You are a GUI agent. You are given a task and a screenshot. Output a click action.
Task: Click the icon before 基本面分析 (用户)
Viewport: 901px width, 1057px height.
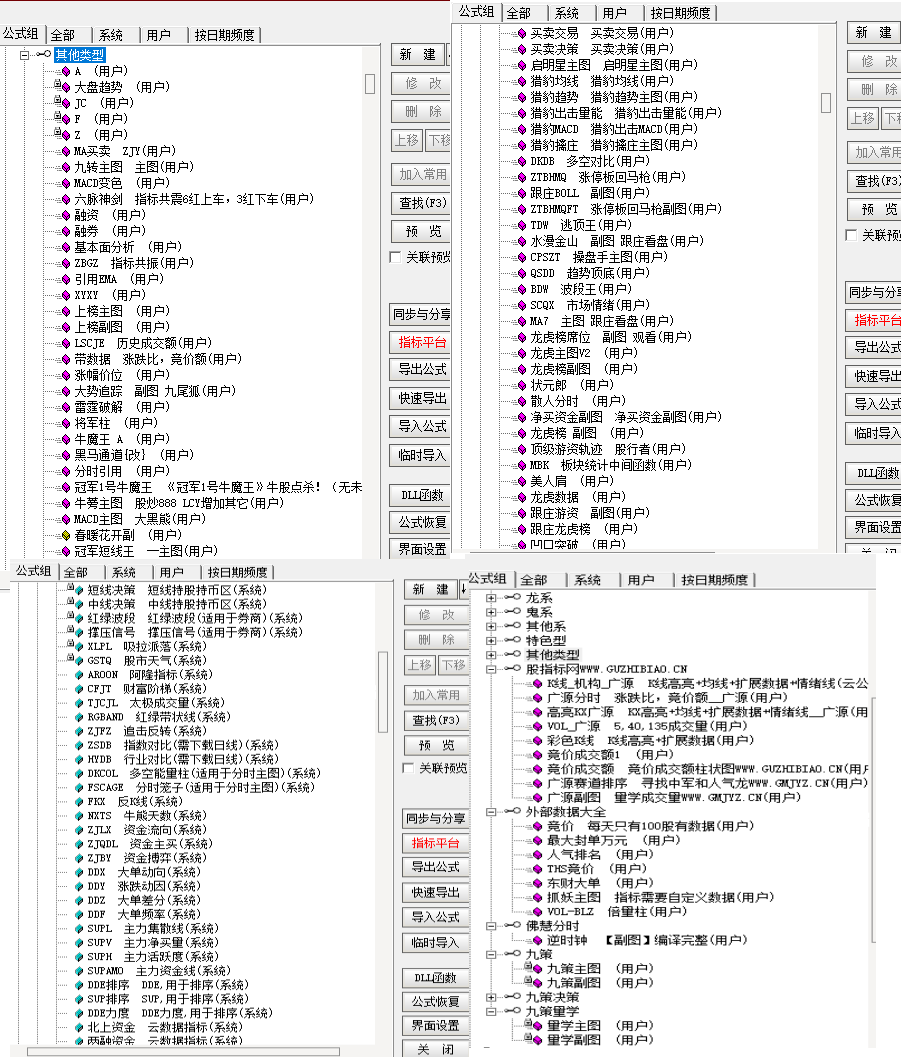65,247
